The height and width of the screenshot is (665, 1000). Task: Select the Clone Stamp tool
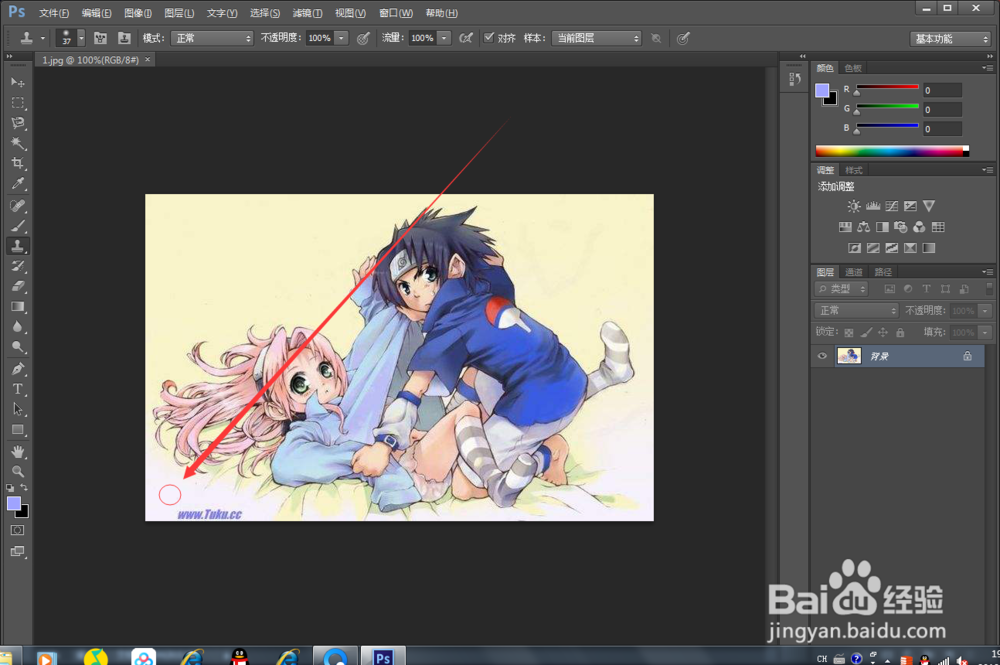[x=18, y=246]
